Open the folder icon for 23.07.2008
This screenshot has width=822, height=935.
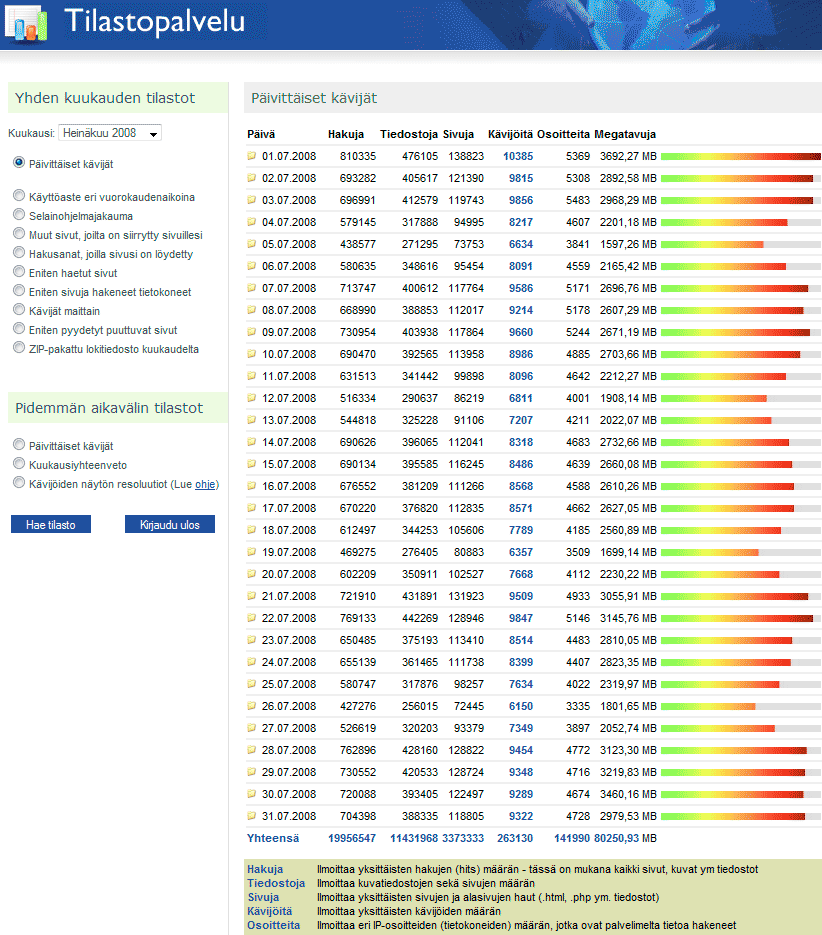[252, 640]
